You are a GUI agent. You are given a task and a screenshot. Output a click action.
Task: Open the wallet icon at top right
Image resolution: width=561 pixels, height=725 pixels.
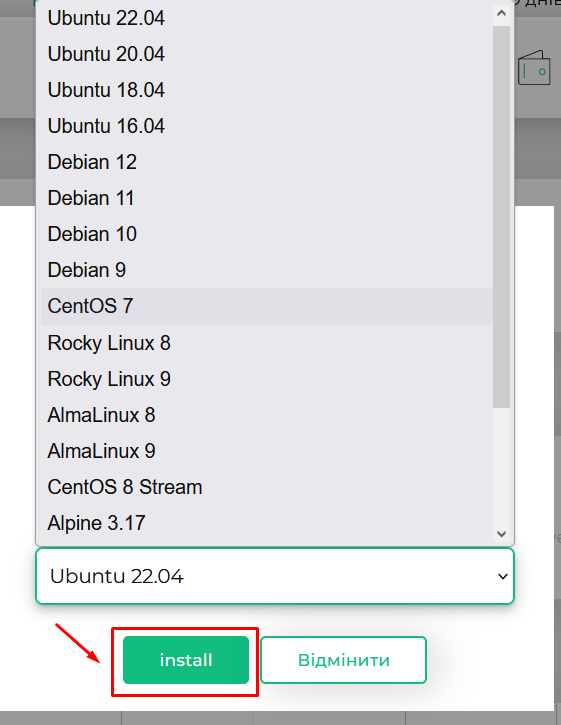(x=534, y=68)
